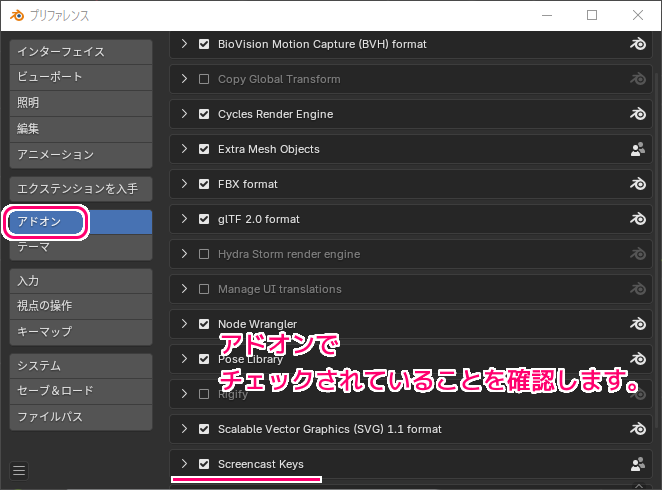This screenshot has height=490, width=662.
Task: Uncheck Cycles Render Engine addon
Action: tap(204, 114)
